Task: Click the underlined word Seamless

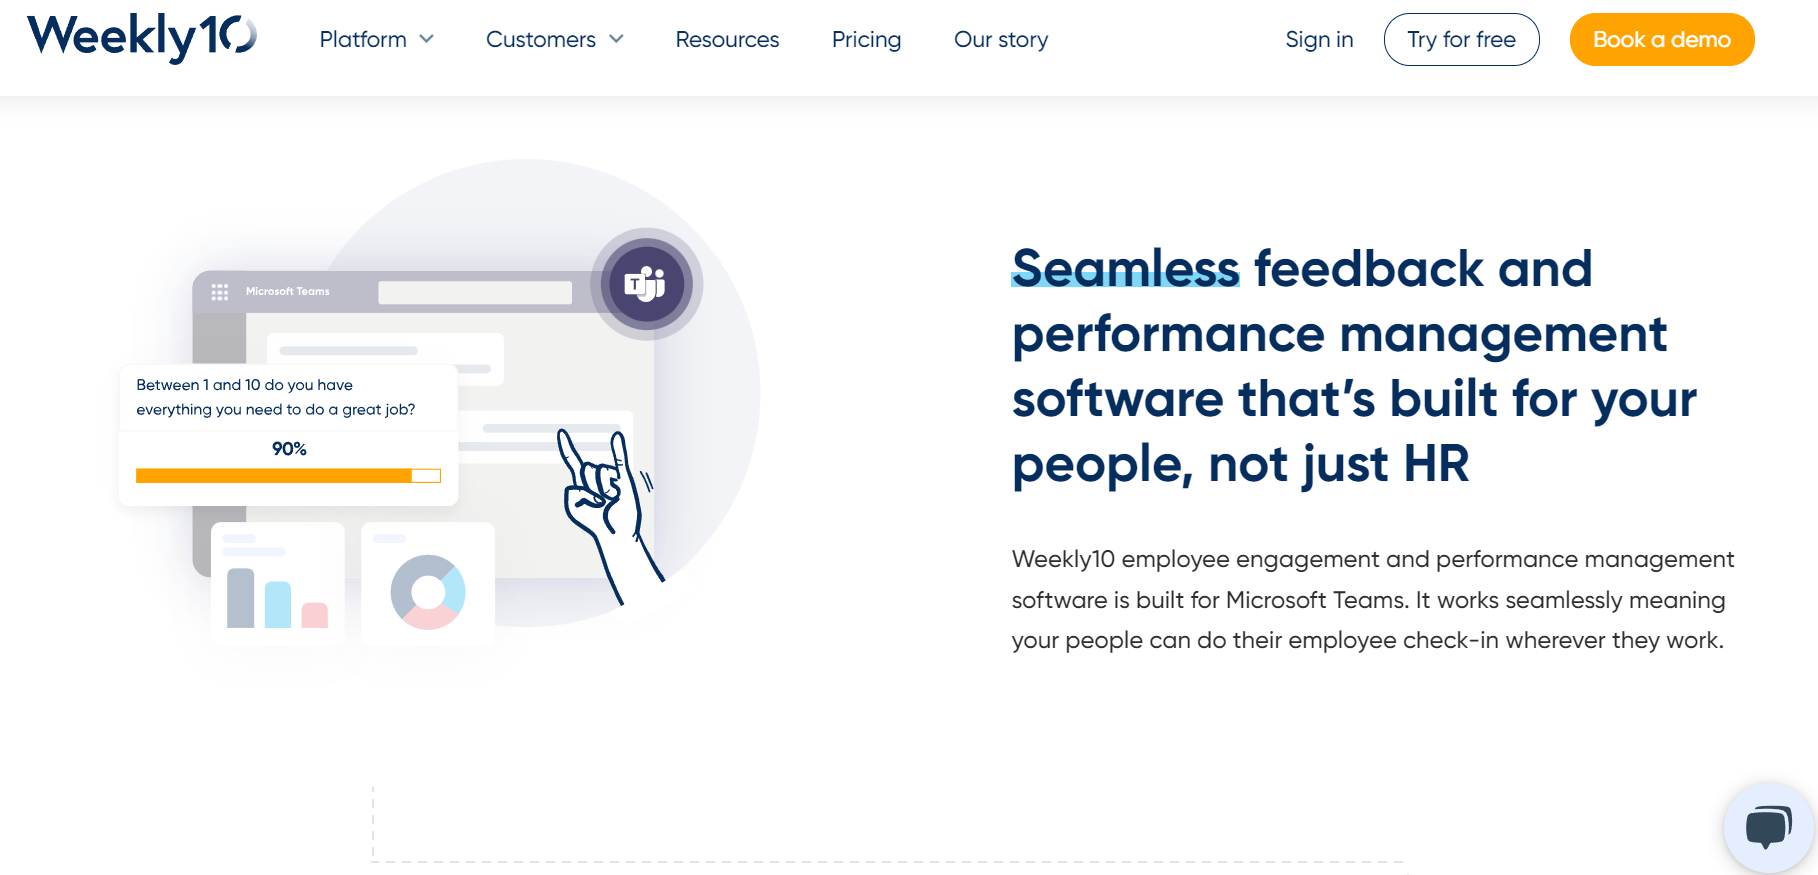Action: click(1125, 268)
